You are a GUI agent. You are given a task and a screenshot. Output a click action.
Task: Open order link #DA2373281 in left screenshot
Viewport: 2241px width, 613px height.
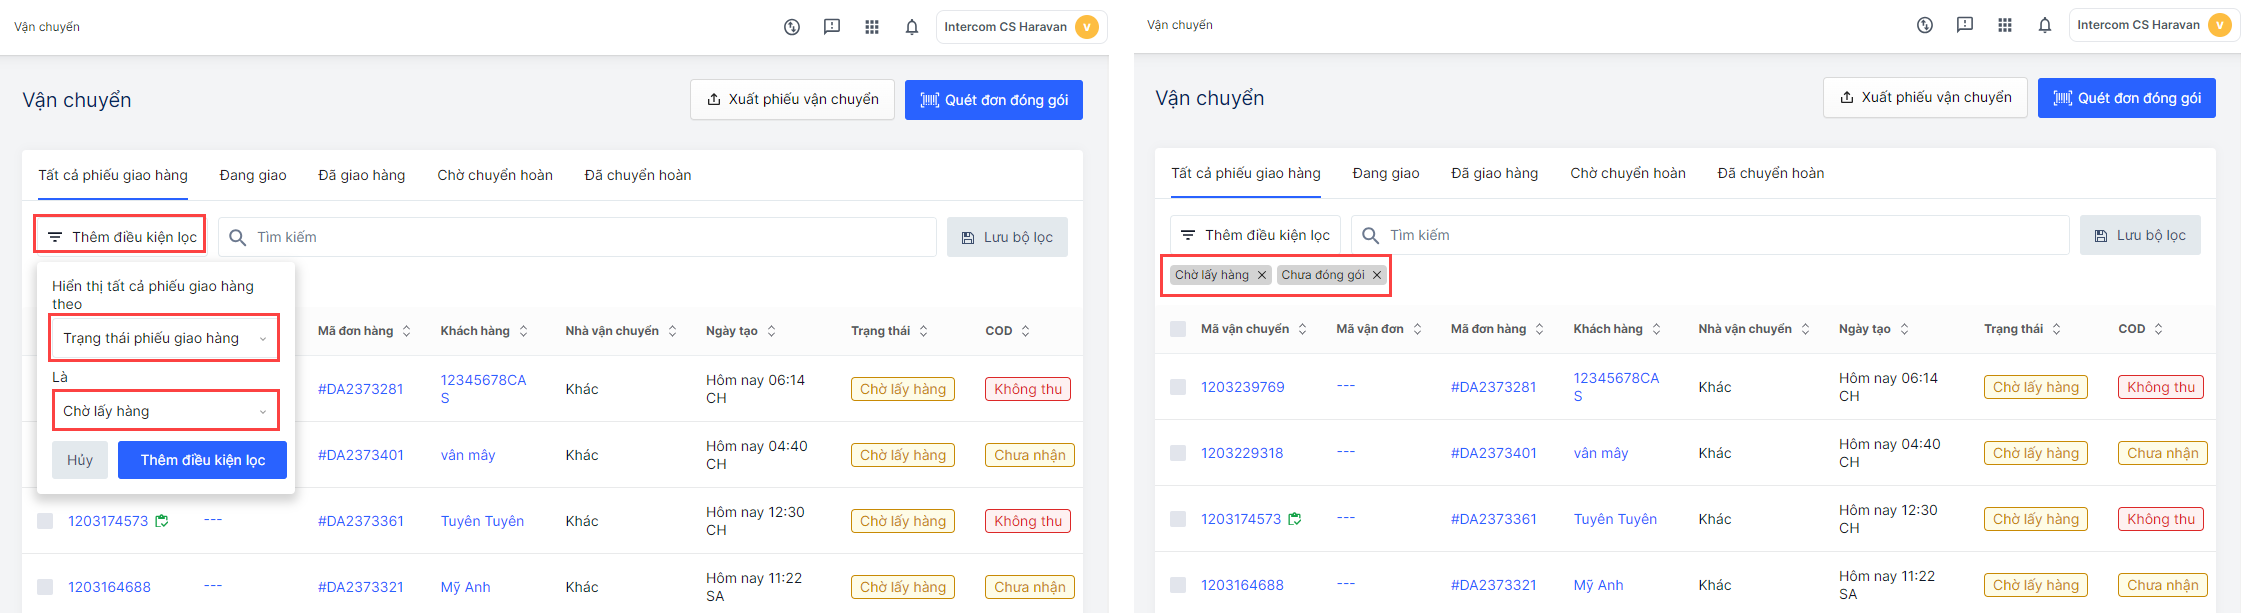pos(361,389)
